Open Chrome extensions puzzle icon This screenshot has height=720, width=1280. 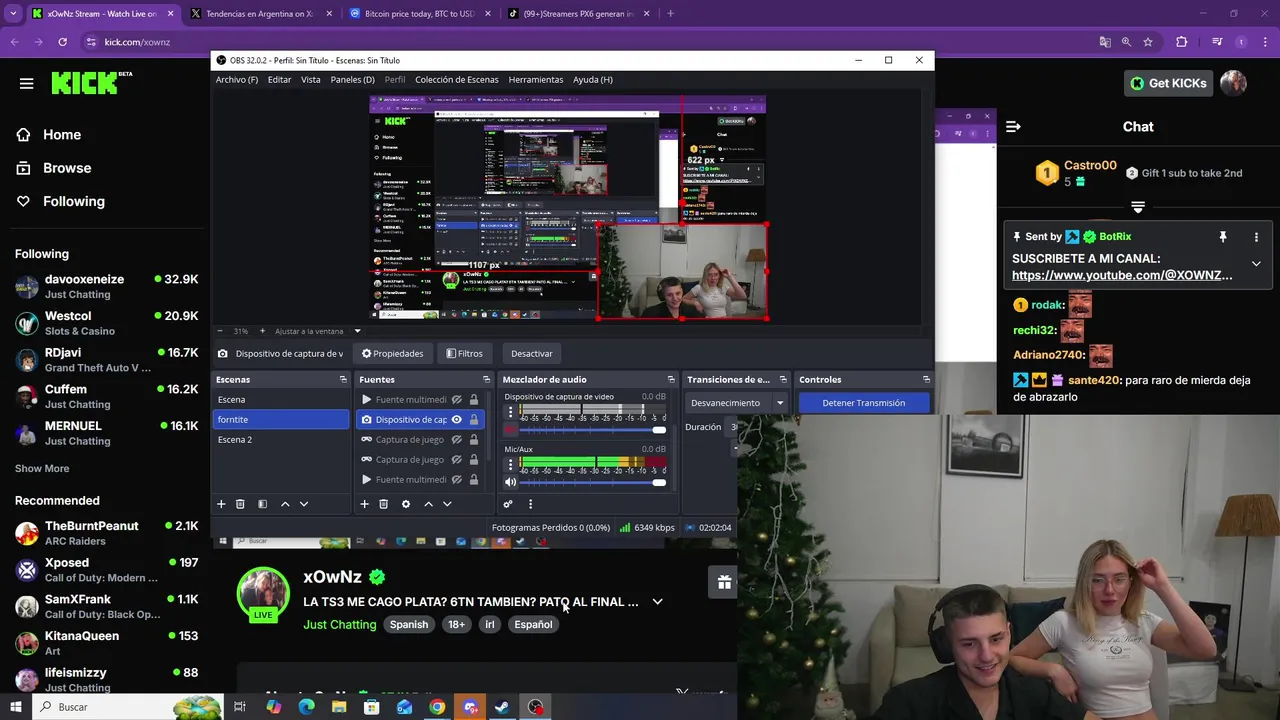point(1181,42)
